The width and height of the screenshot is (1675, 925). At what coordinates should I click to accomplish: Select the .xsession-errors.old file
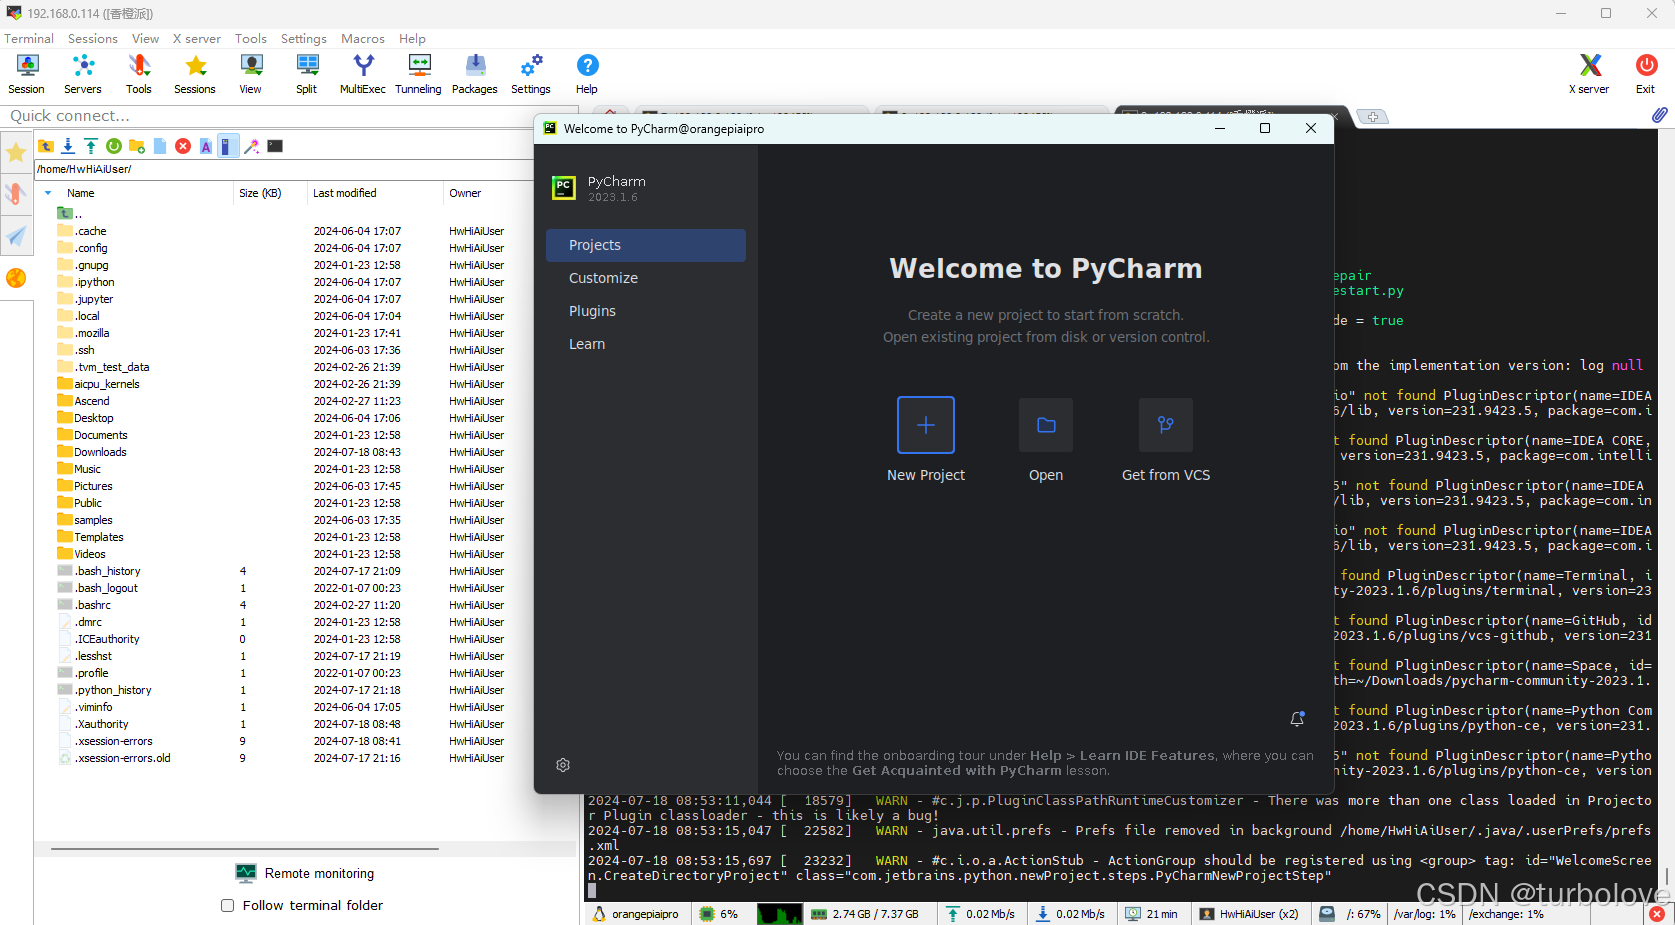pyautogui.click(x=283, y=758)
